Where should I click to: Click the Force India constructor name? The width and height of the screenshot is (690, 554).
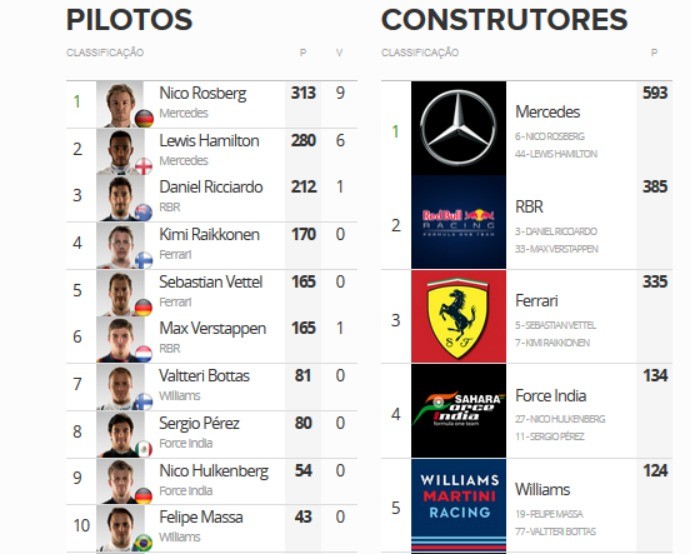pos(550,395)
